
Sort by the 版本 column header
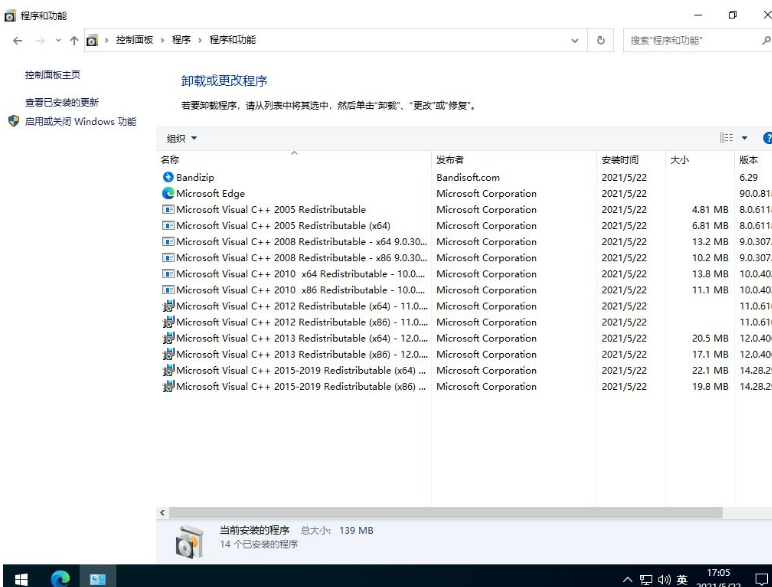753,160
